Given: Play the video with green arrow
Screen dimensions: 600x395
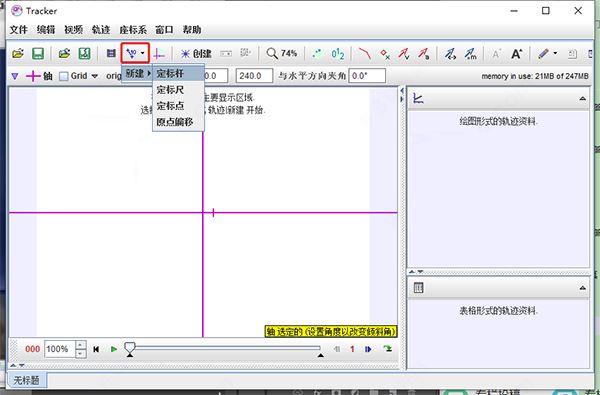Looking at the screenshot, I should point(114,349).
